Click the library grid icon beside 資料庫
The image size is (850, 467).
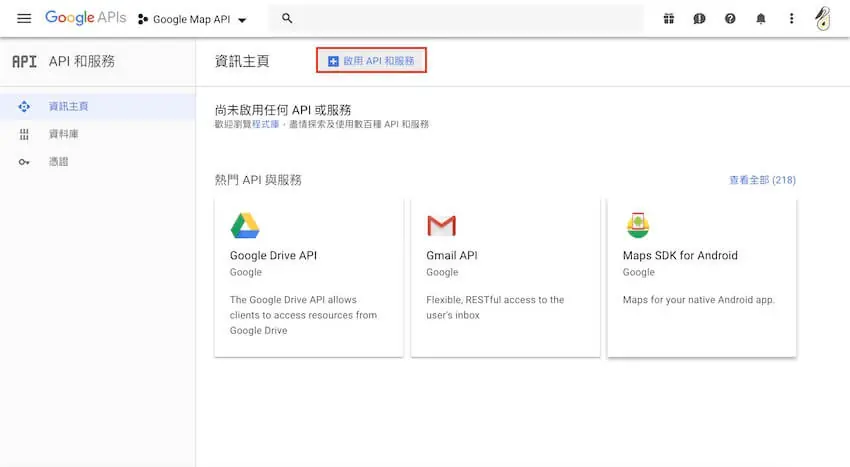coord(24,135)
